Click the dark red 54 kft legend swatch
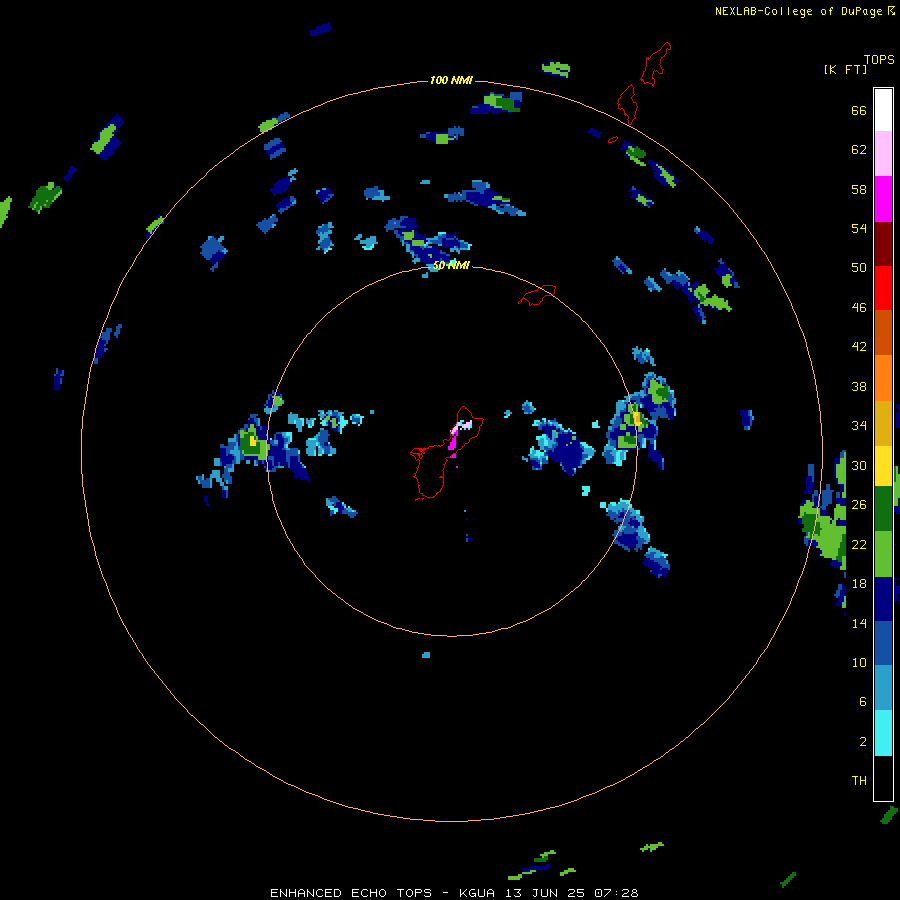 point(883,243)
